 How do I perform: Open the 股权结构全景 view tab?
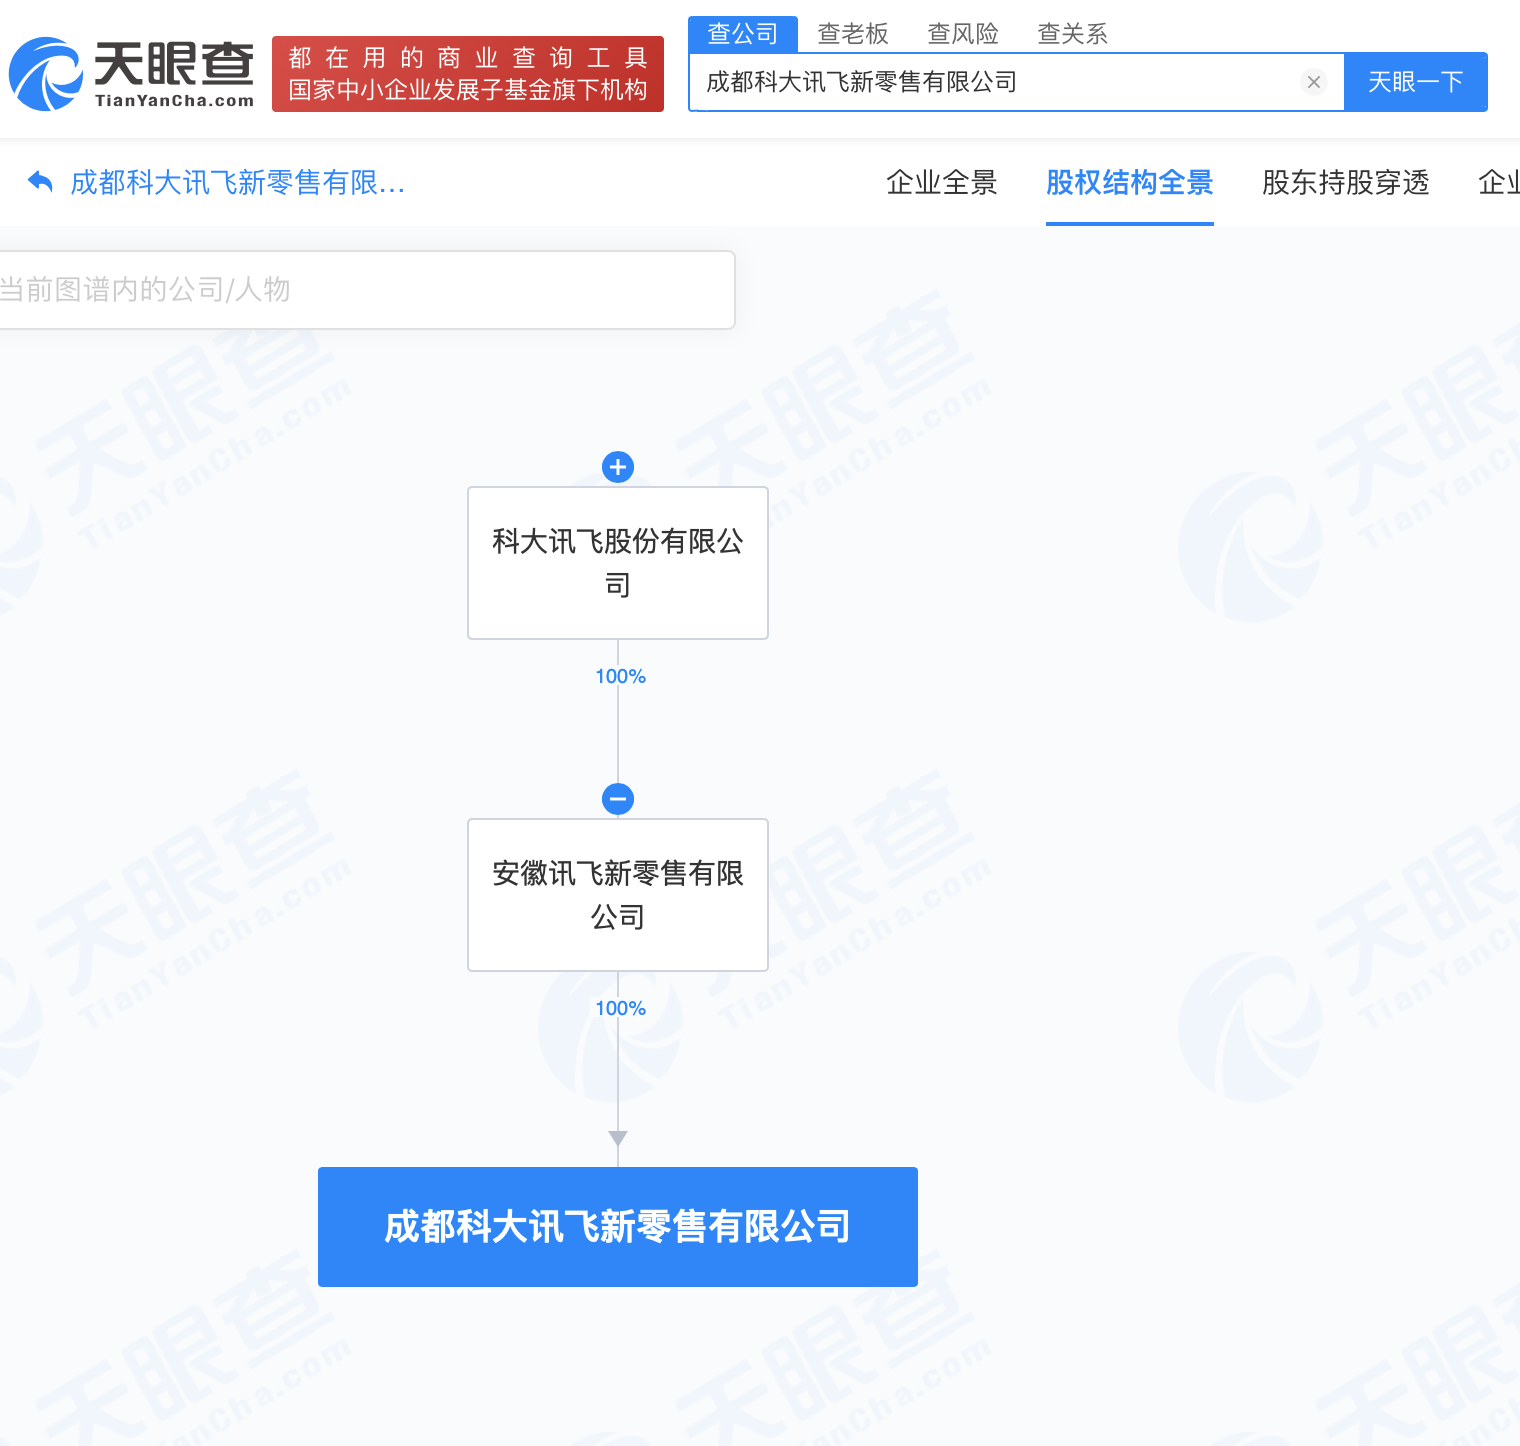[x=1130, y=183]
